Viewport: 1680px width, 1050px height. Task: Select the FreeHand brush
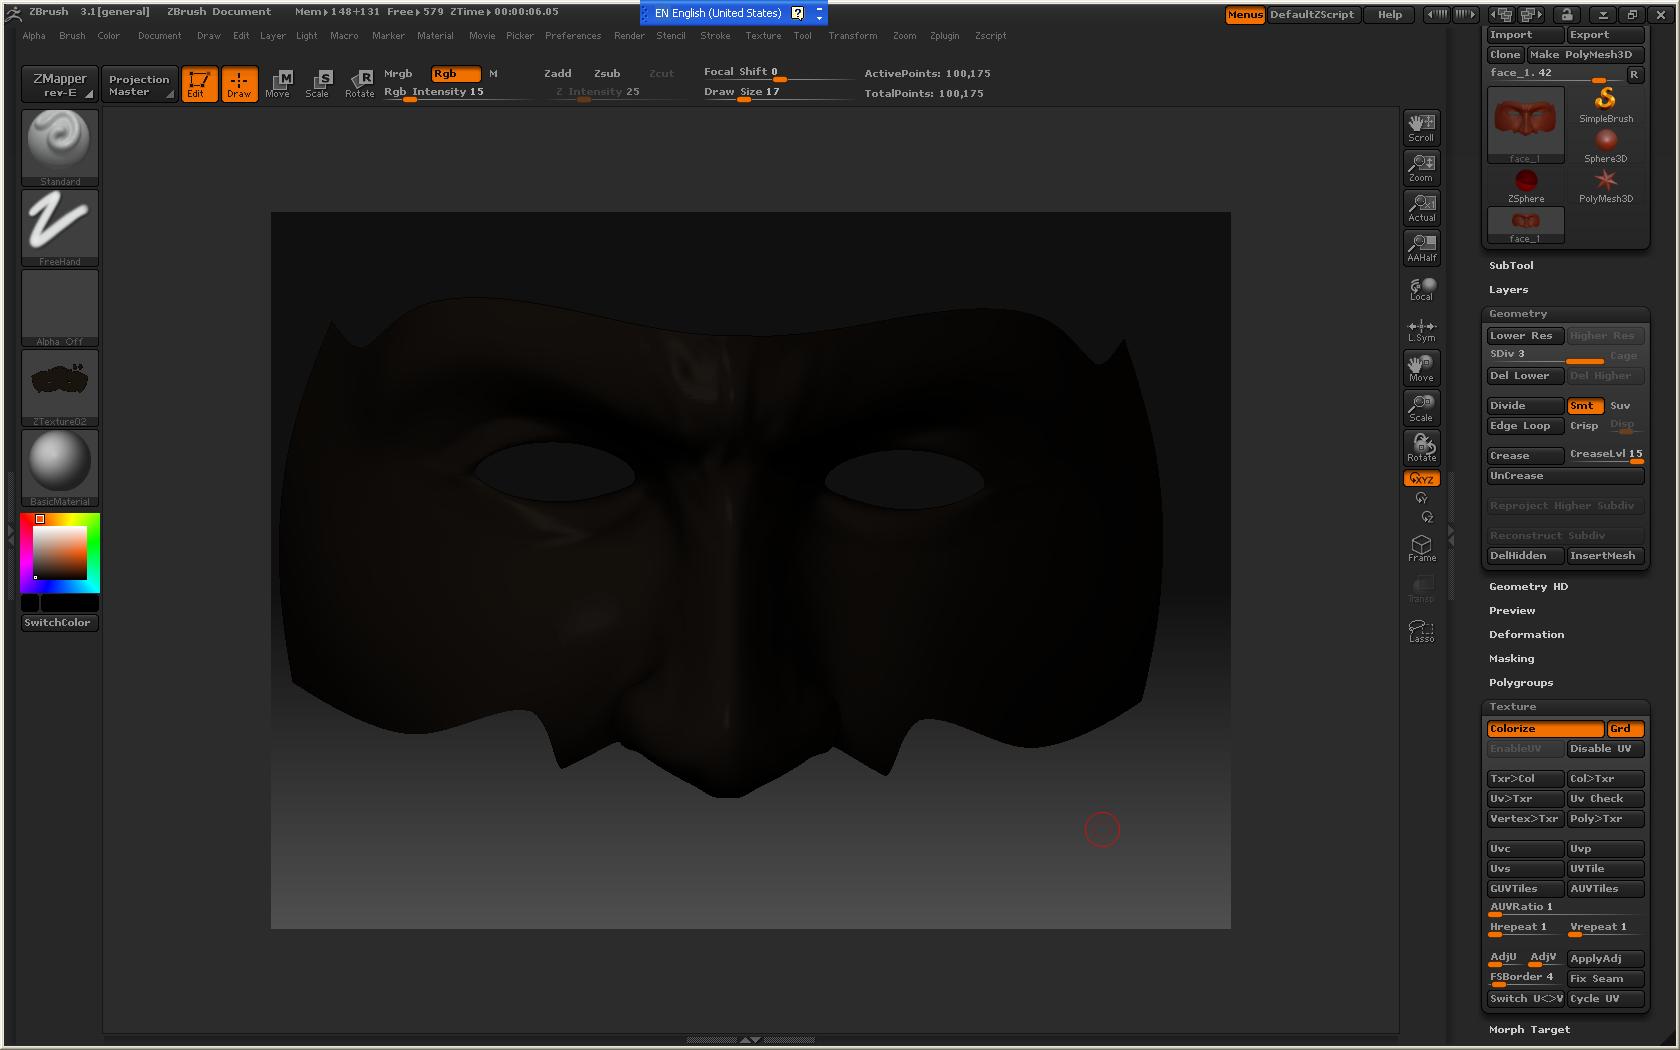[58, 225]
